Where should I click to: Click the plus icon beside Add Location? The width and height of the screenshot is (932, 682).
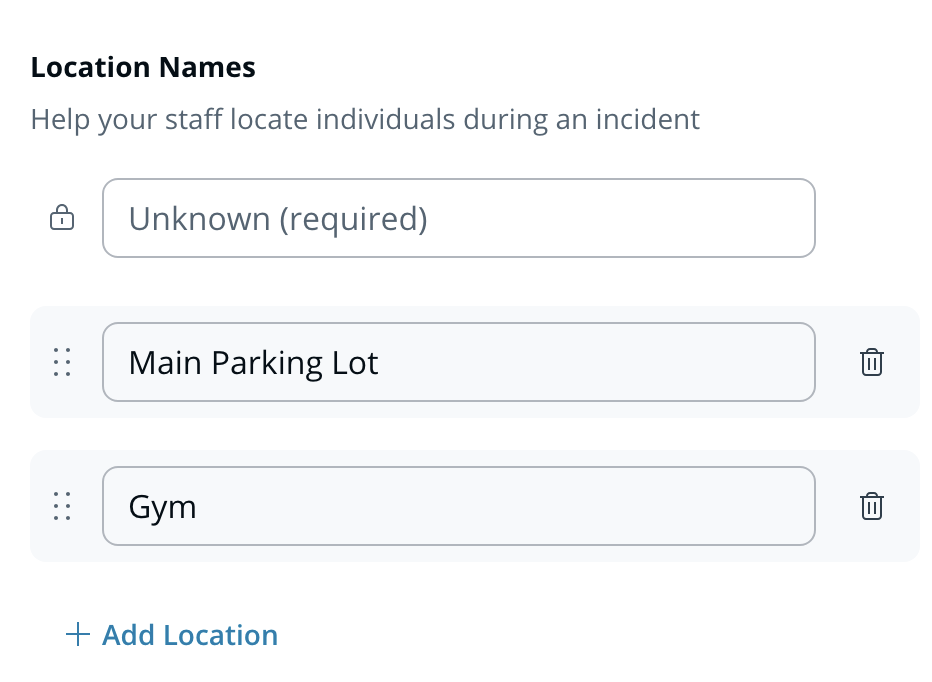(x=77, y=635)
